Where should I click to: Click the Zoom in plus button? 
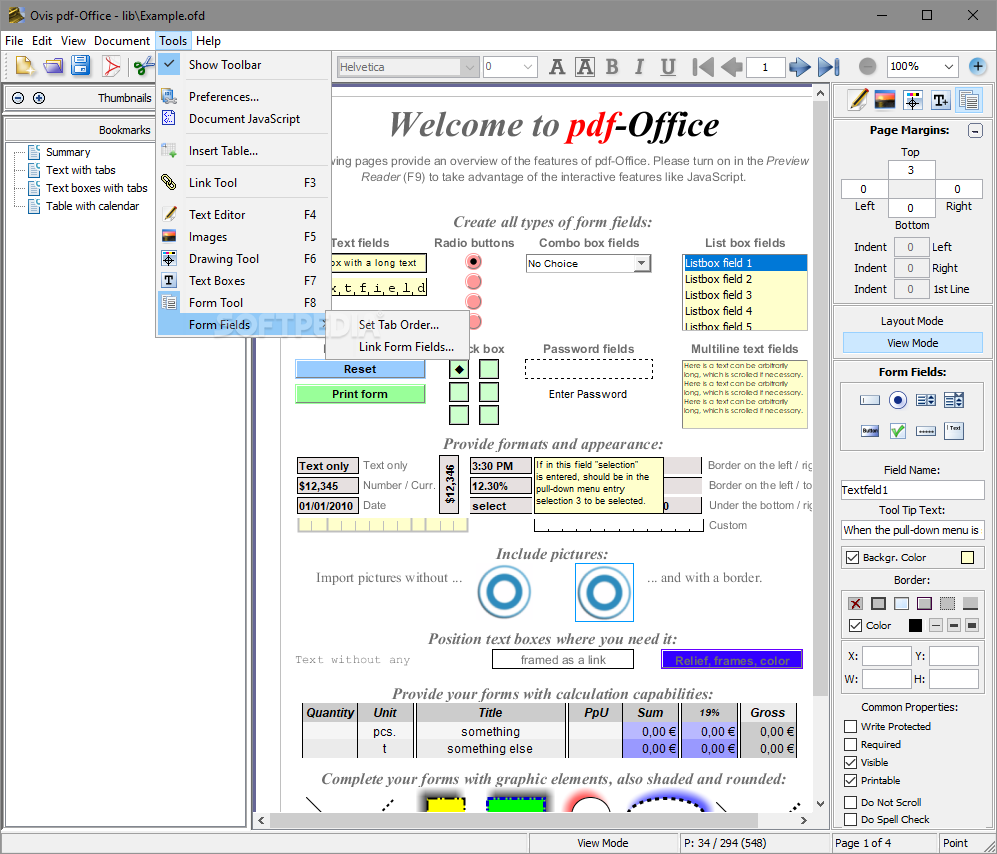coord(977,66)
